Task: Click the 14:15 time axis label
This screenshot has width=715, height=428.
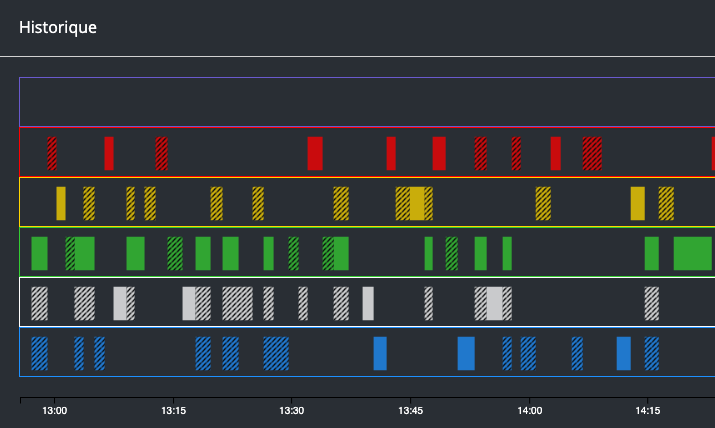Action: tap(647, 411)
